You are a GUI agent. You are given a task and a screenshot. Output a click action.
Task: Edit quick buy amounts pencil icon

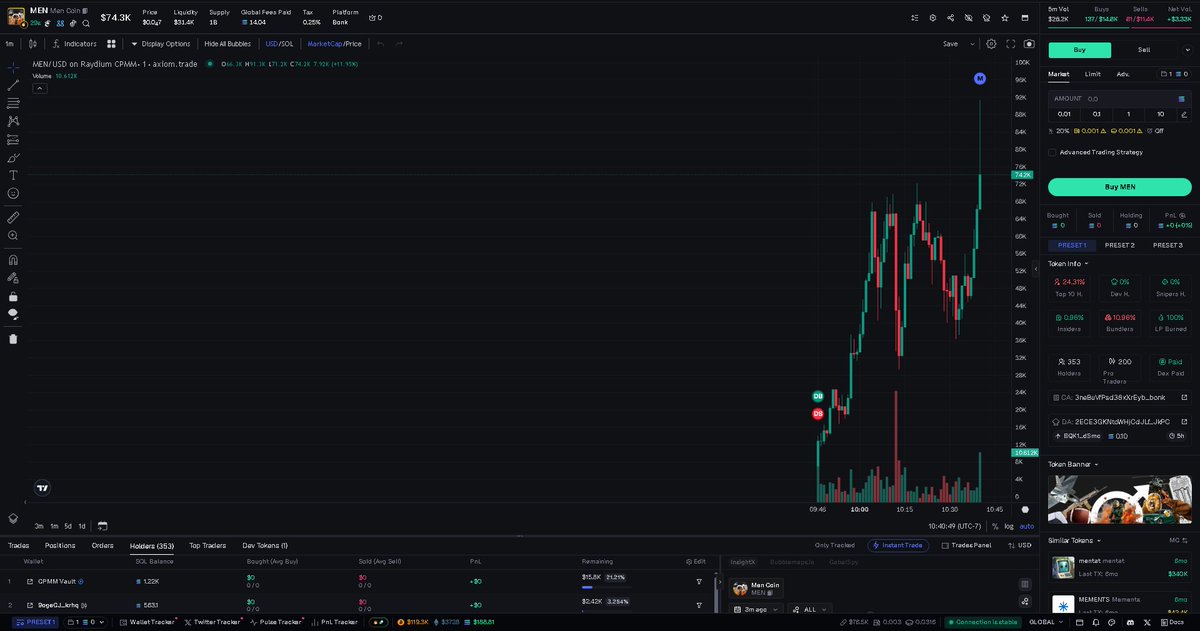click(1183, 114)
